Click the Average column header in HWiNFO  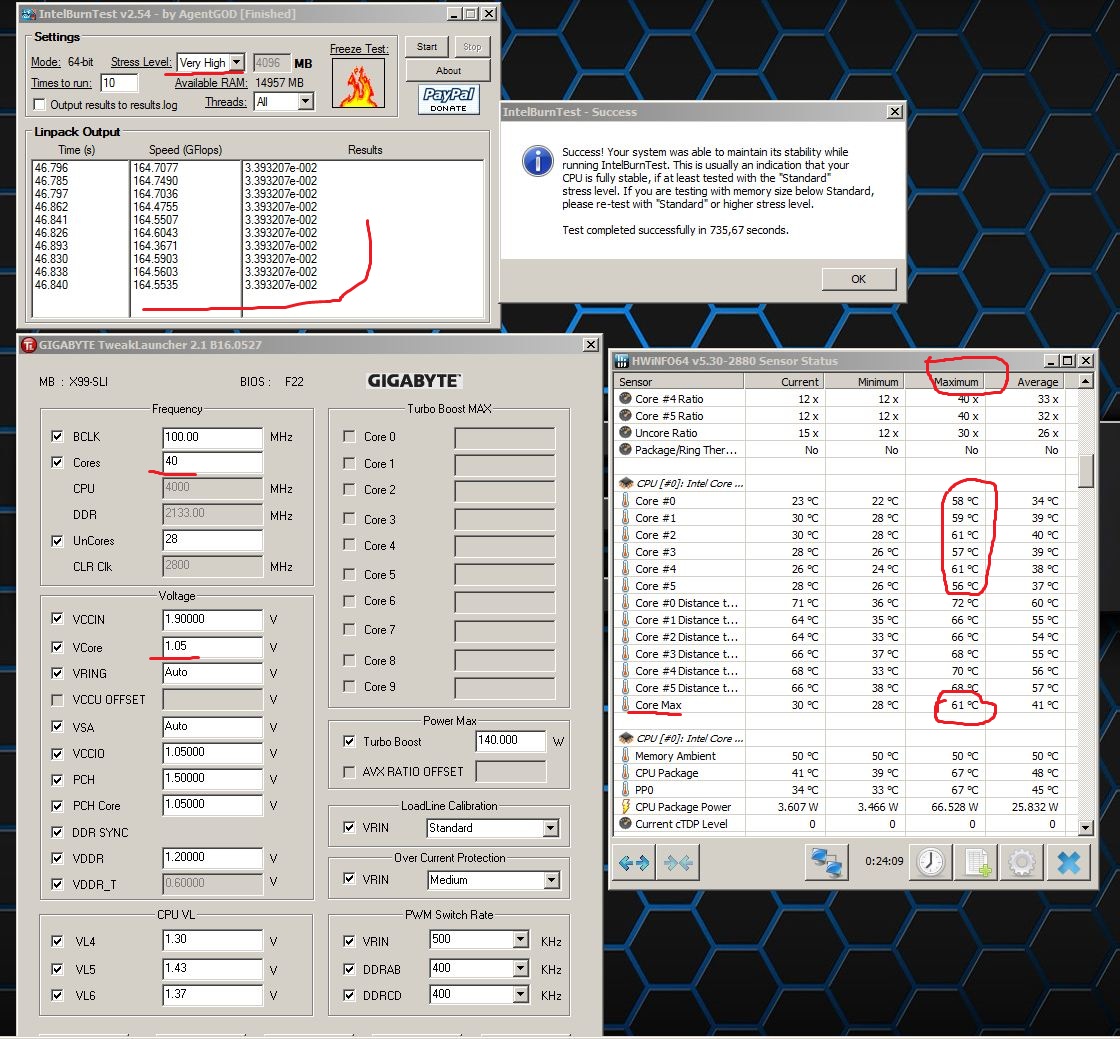coord(1024,382)
